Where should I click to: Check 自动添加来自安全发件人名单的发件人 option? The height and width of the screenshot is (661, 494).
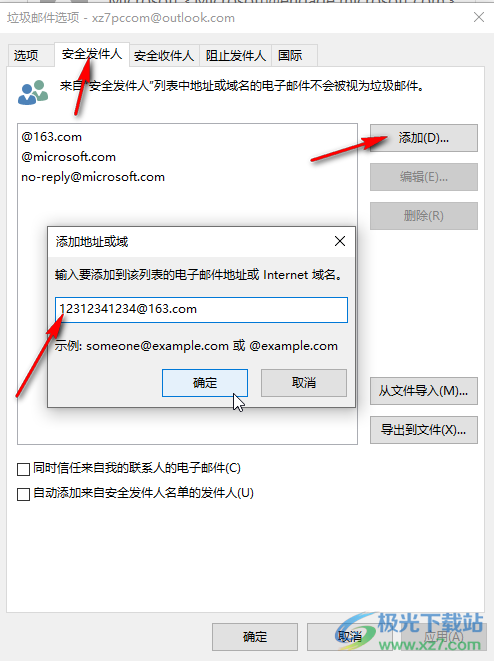coord(23,494)
